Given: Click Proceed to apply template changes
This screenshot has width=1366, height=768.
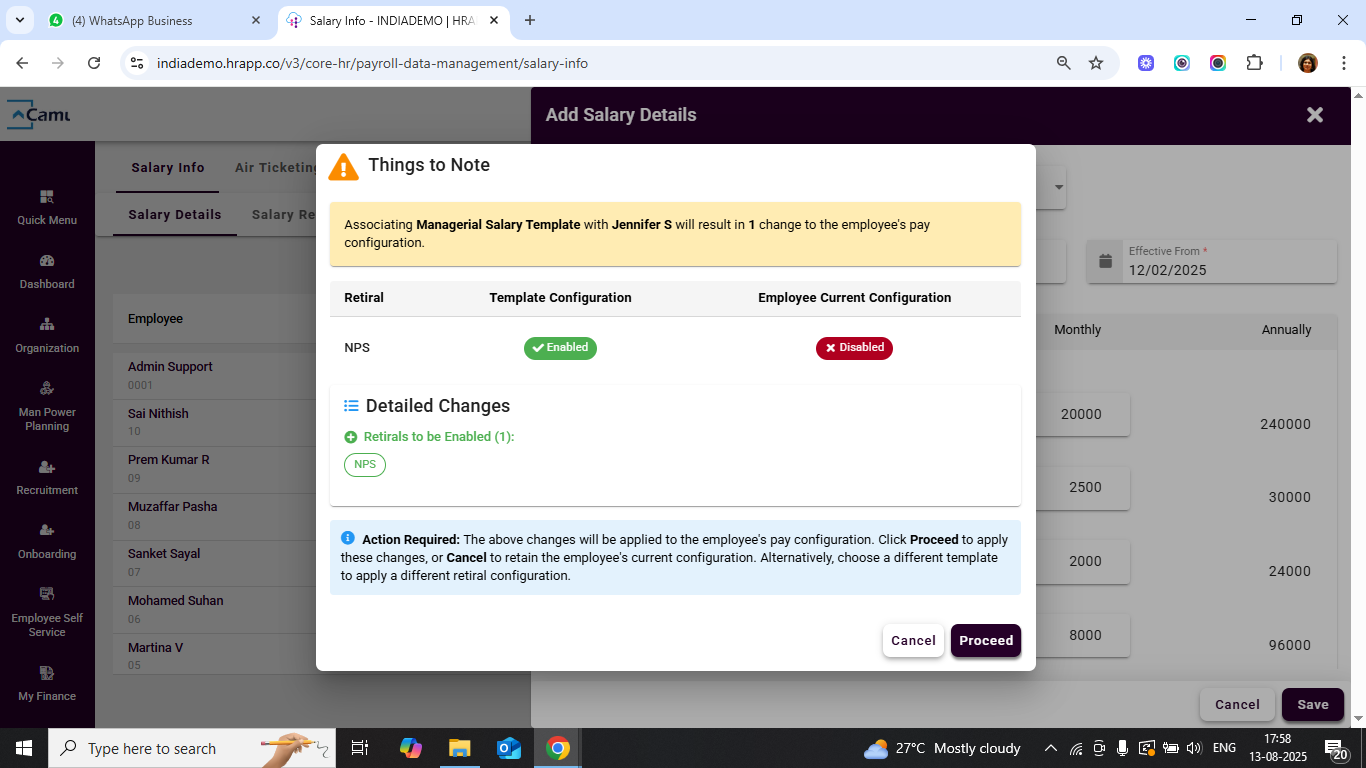Looking at the screenshot, I should coord(985,641).
